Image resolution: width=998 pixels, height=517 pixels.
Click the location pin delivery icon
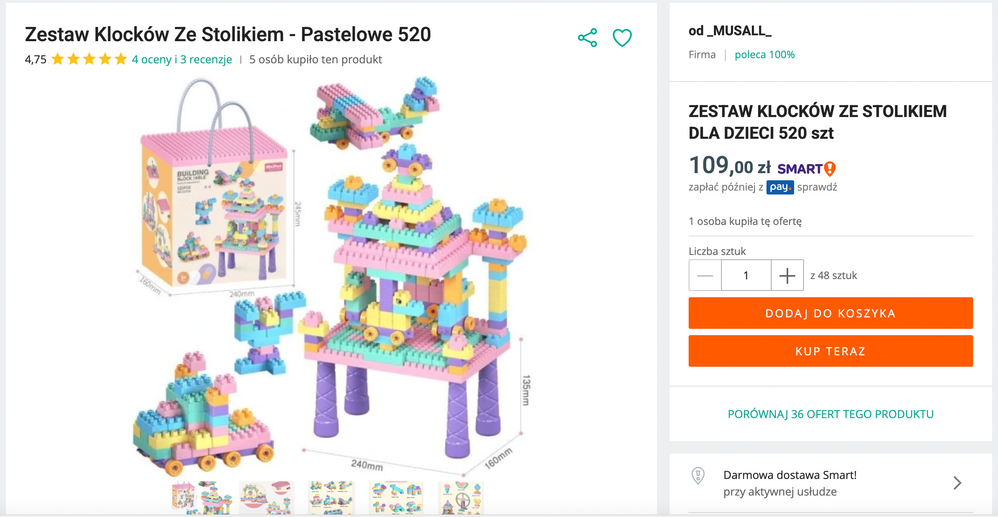coord(698,477)
